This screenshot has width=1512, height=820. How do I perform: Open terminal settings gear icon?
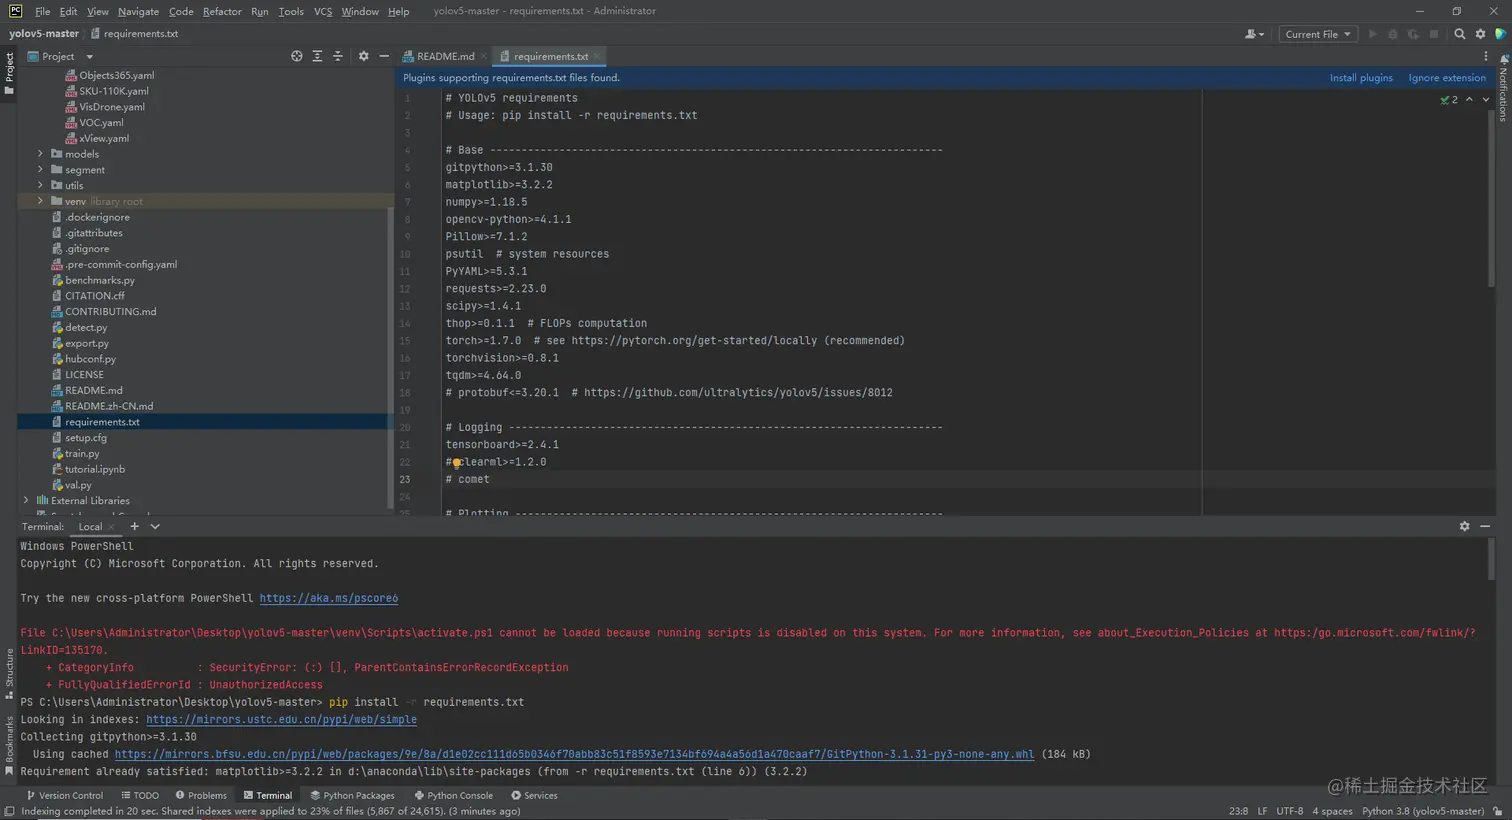(x=1464, y=526)
